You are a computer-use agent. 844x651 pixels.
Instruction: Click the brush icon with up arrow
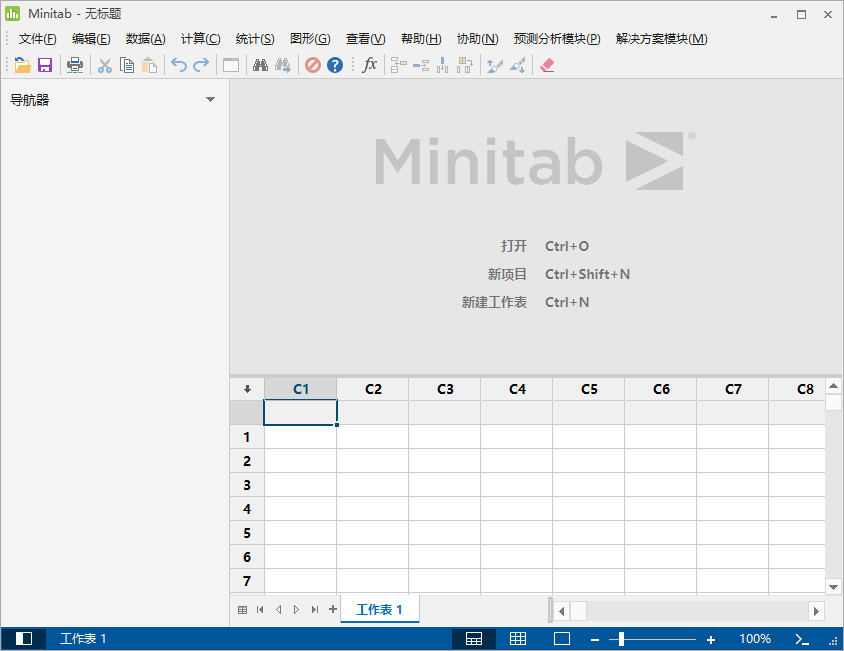495,65
